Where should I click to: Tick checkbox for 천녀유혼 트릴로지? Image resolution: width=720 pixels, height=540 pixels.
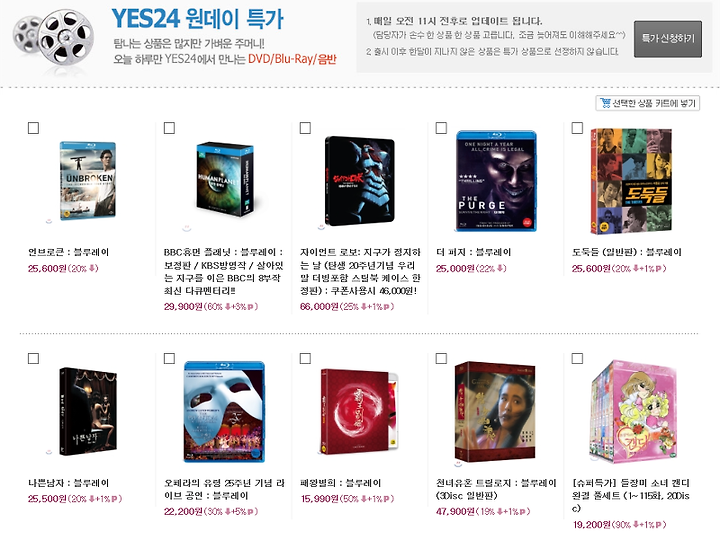click(441, 359)
